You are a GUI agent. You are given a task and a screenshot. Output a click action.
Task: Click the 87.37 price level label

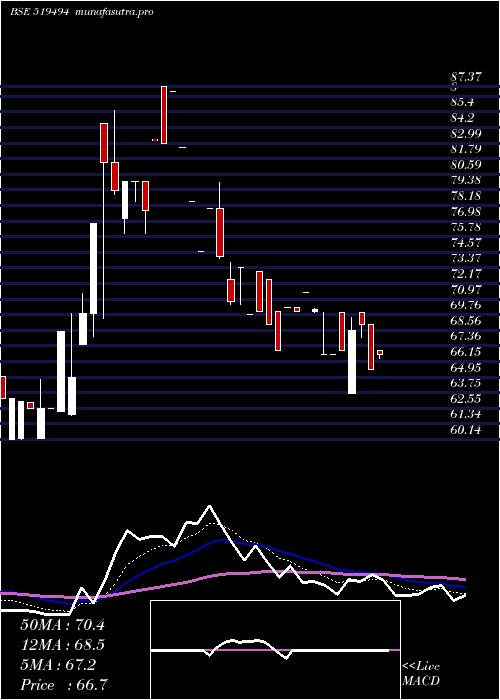[466, 77]
